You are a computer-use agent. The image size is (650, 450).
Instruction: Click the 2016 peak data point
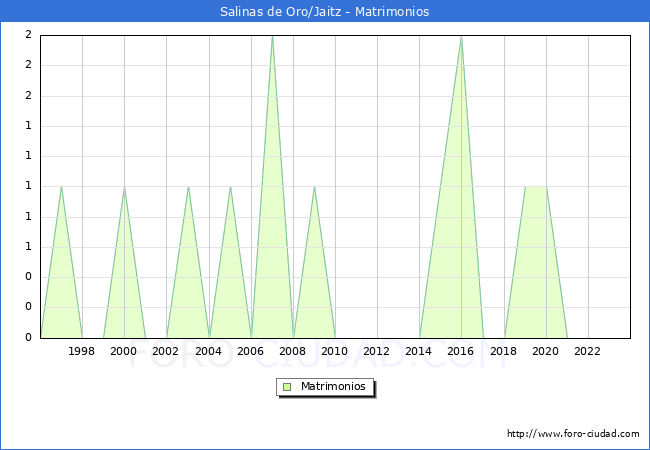pyautogui.click(x=461, y=36)
